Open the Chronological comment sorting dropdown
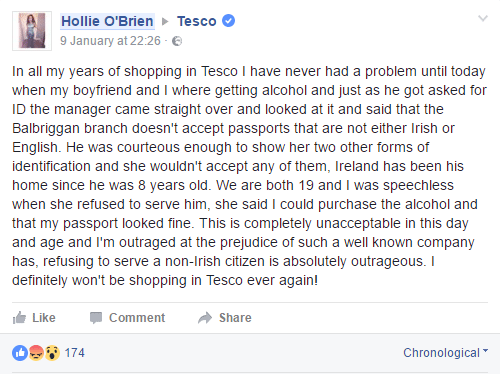This screenshot has width=500, height=374. coord(446,353)
